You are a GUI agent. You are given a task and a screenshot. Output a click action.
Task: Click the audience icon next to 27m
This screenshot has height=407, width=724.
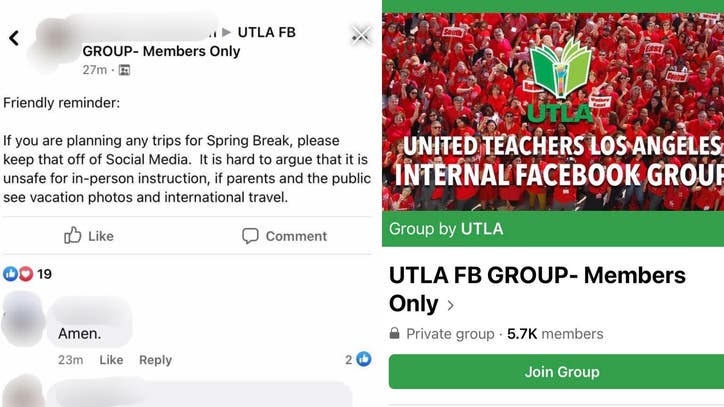pos(124,70)
